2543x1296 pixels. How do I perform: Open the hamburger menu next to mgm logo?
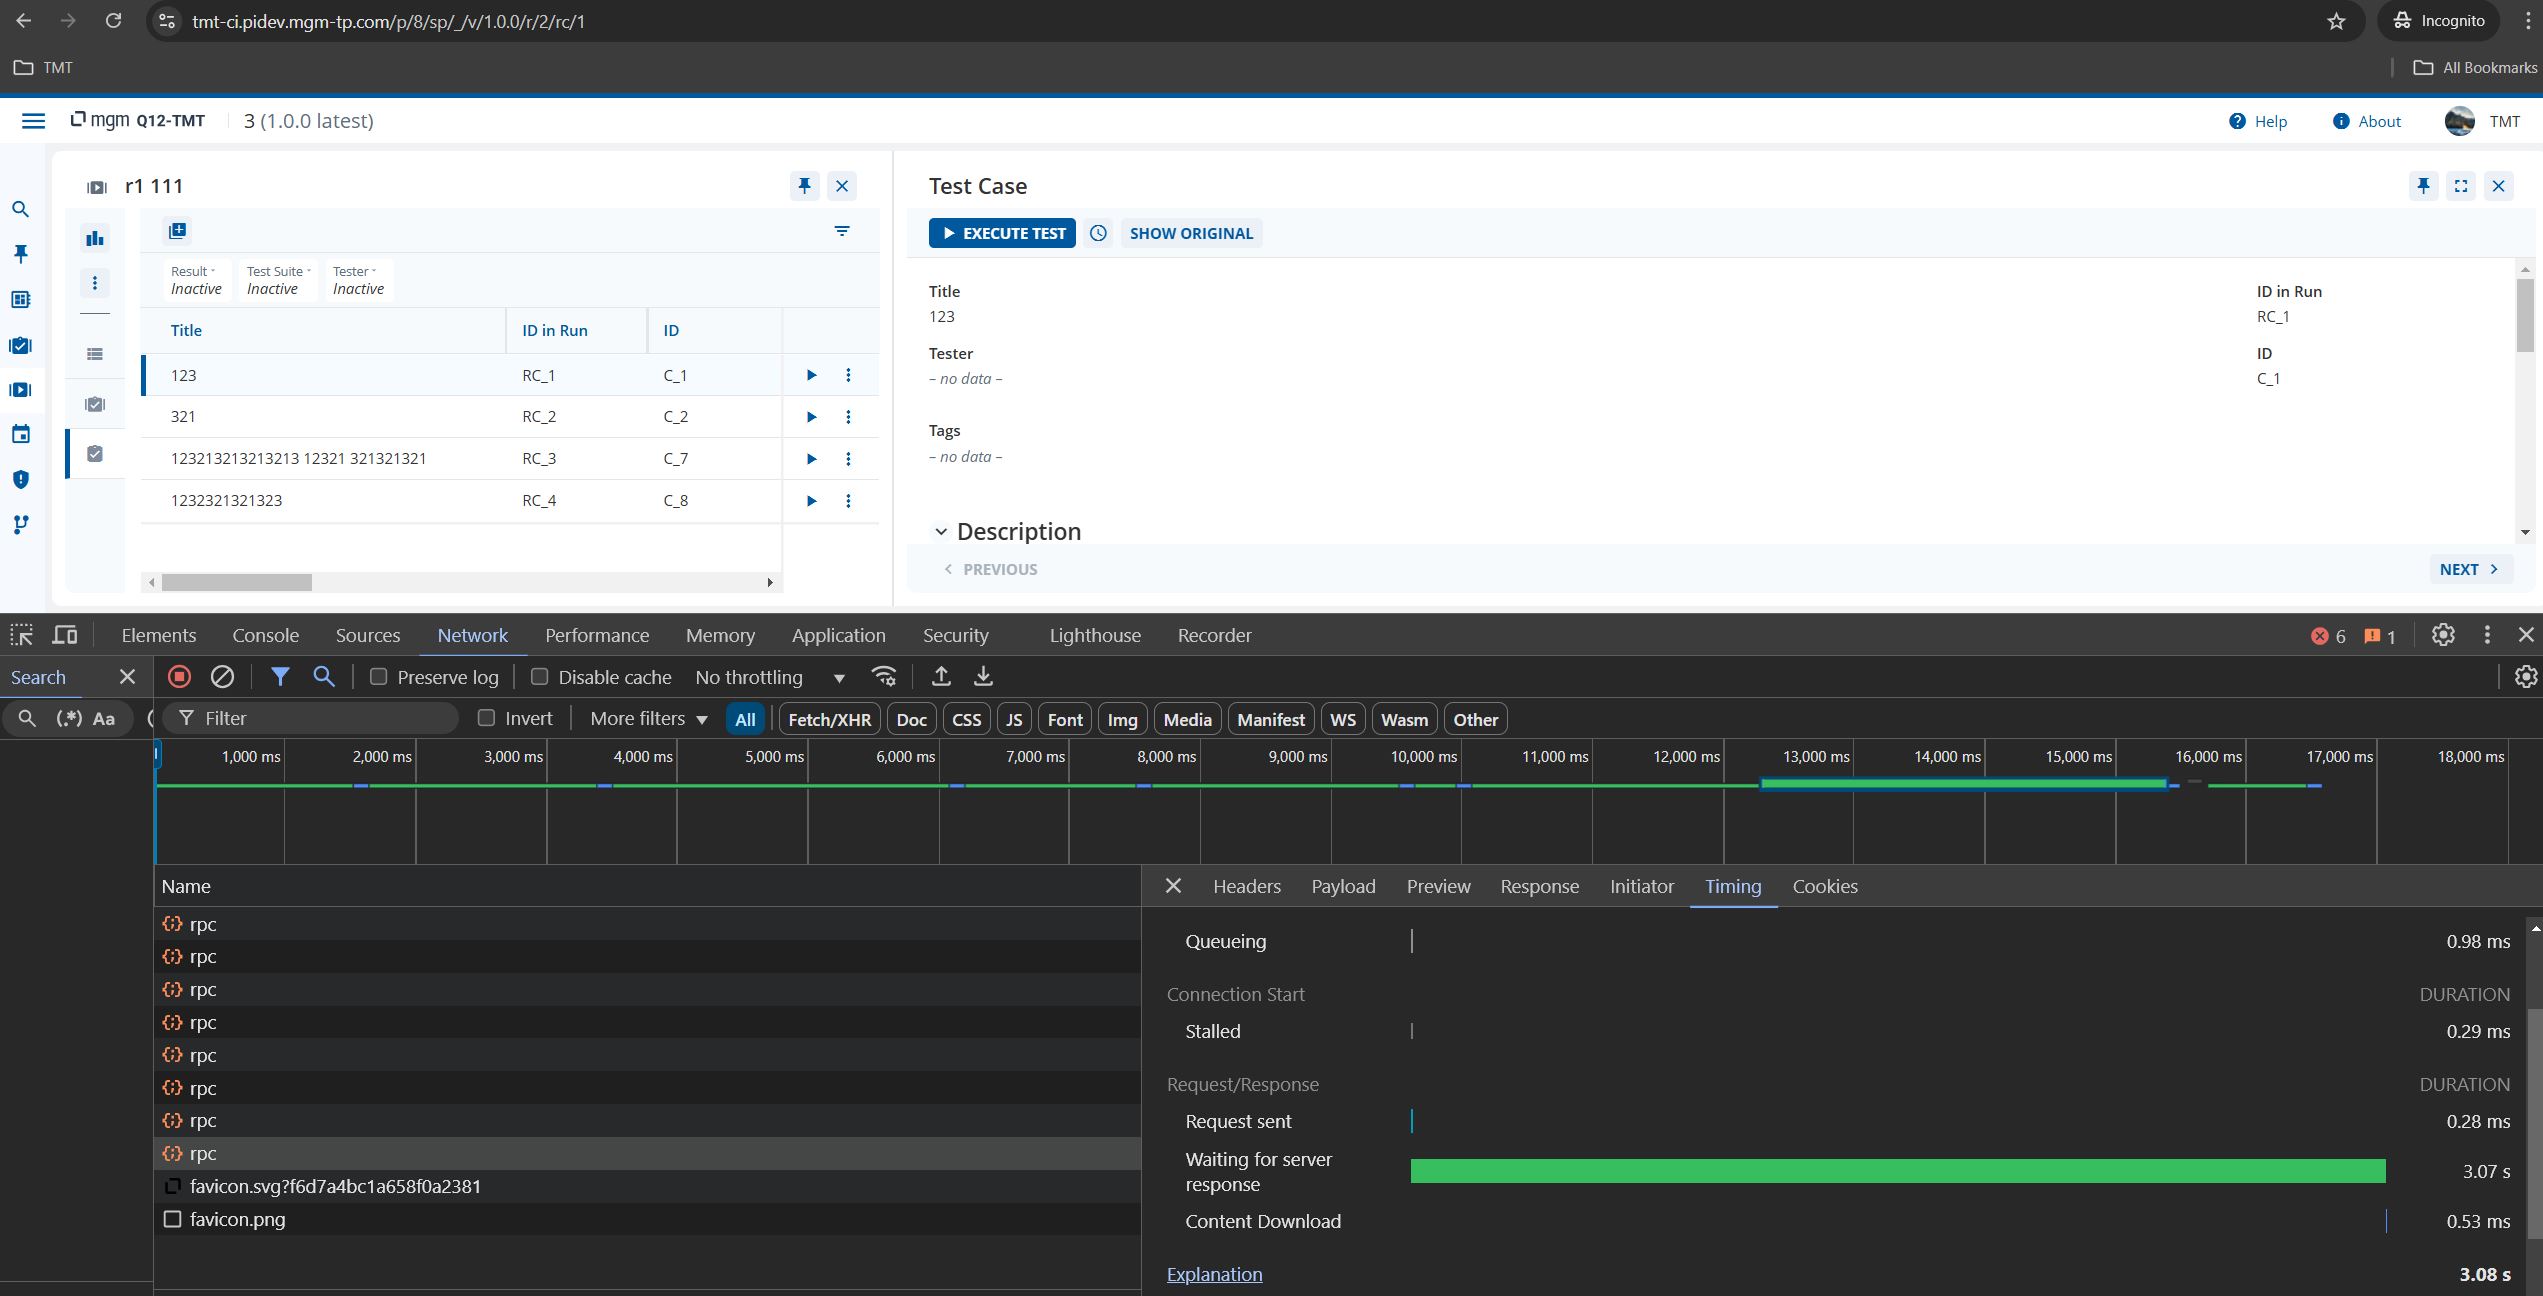click(x=33, y=121)
